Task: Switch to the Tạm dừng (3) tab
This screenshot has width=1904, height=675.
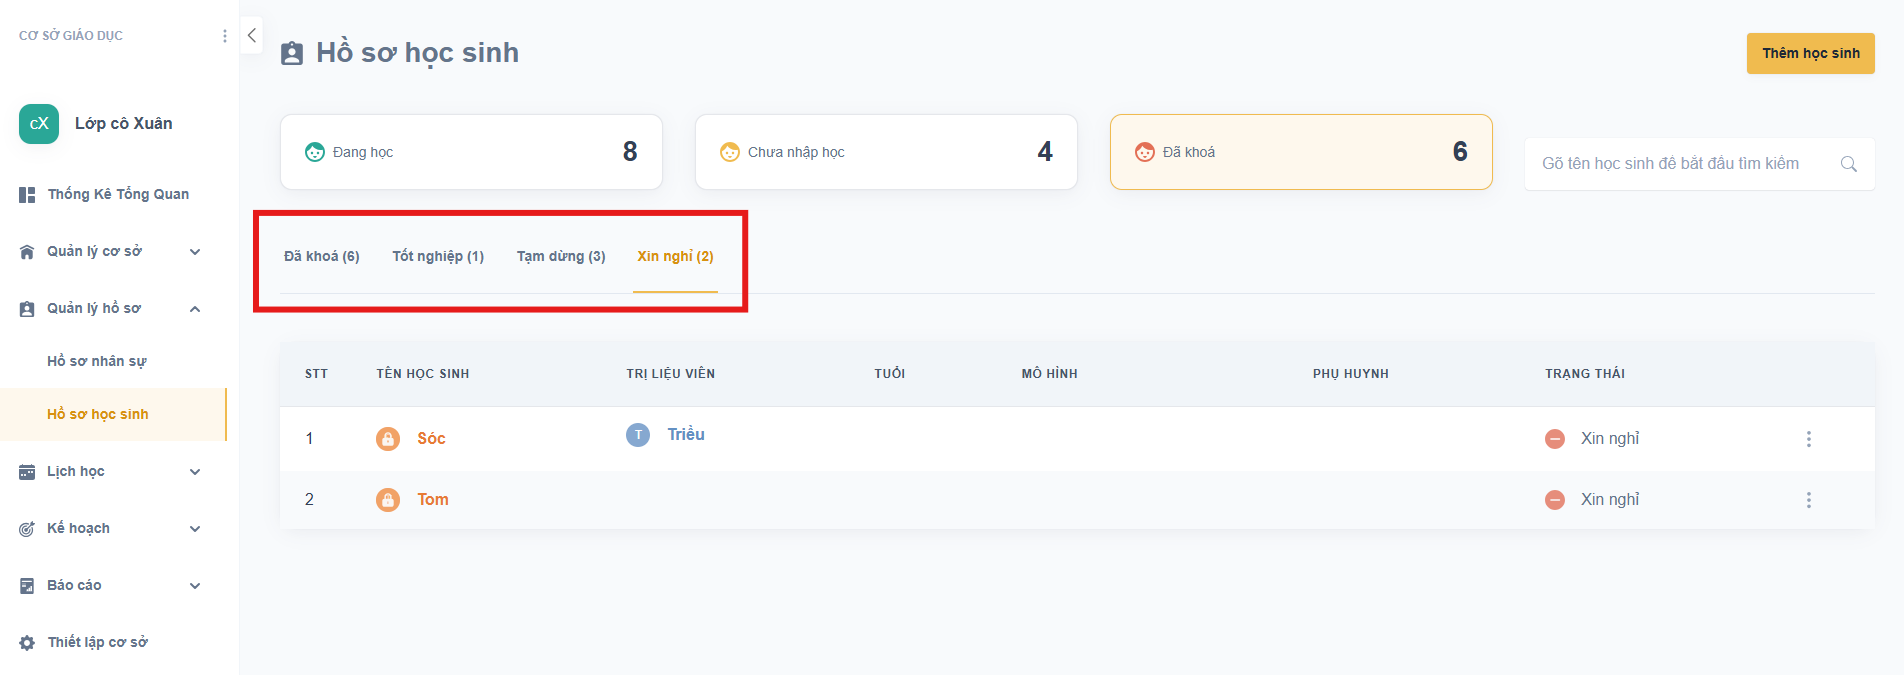Action: [561, 256]
